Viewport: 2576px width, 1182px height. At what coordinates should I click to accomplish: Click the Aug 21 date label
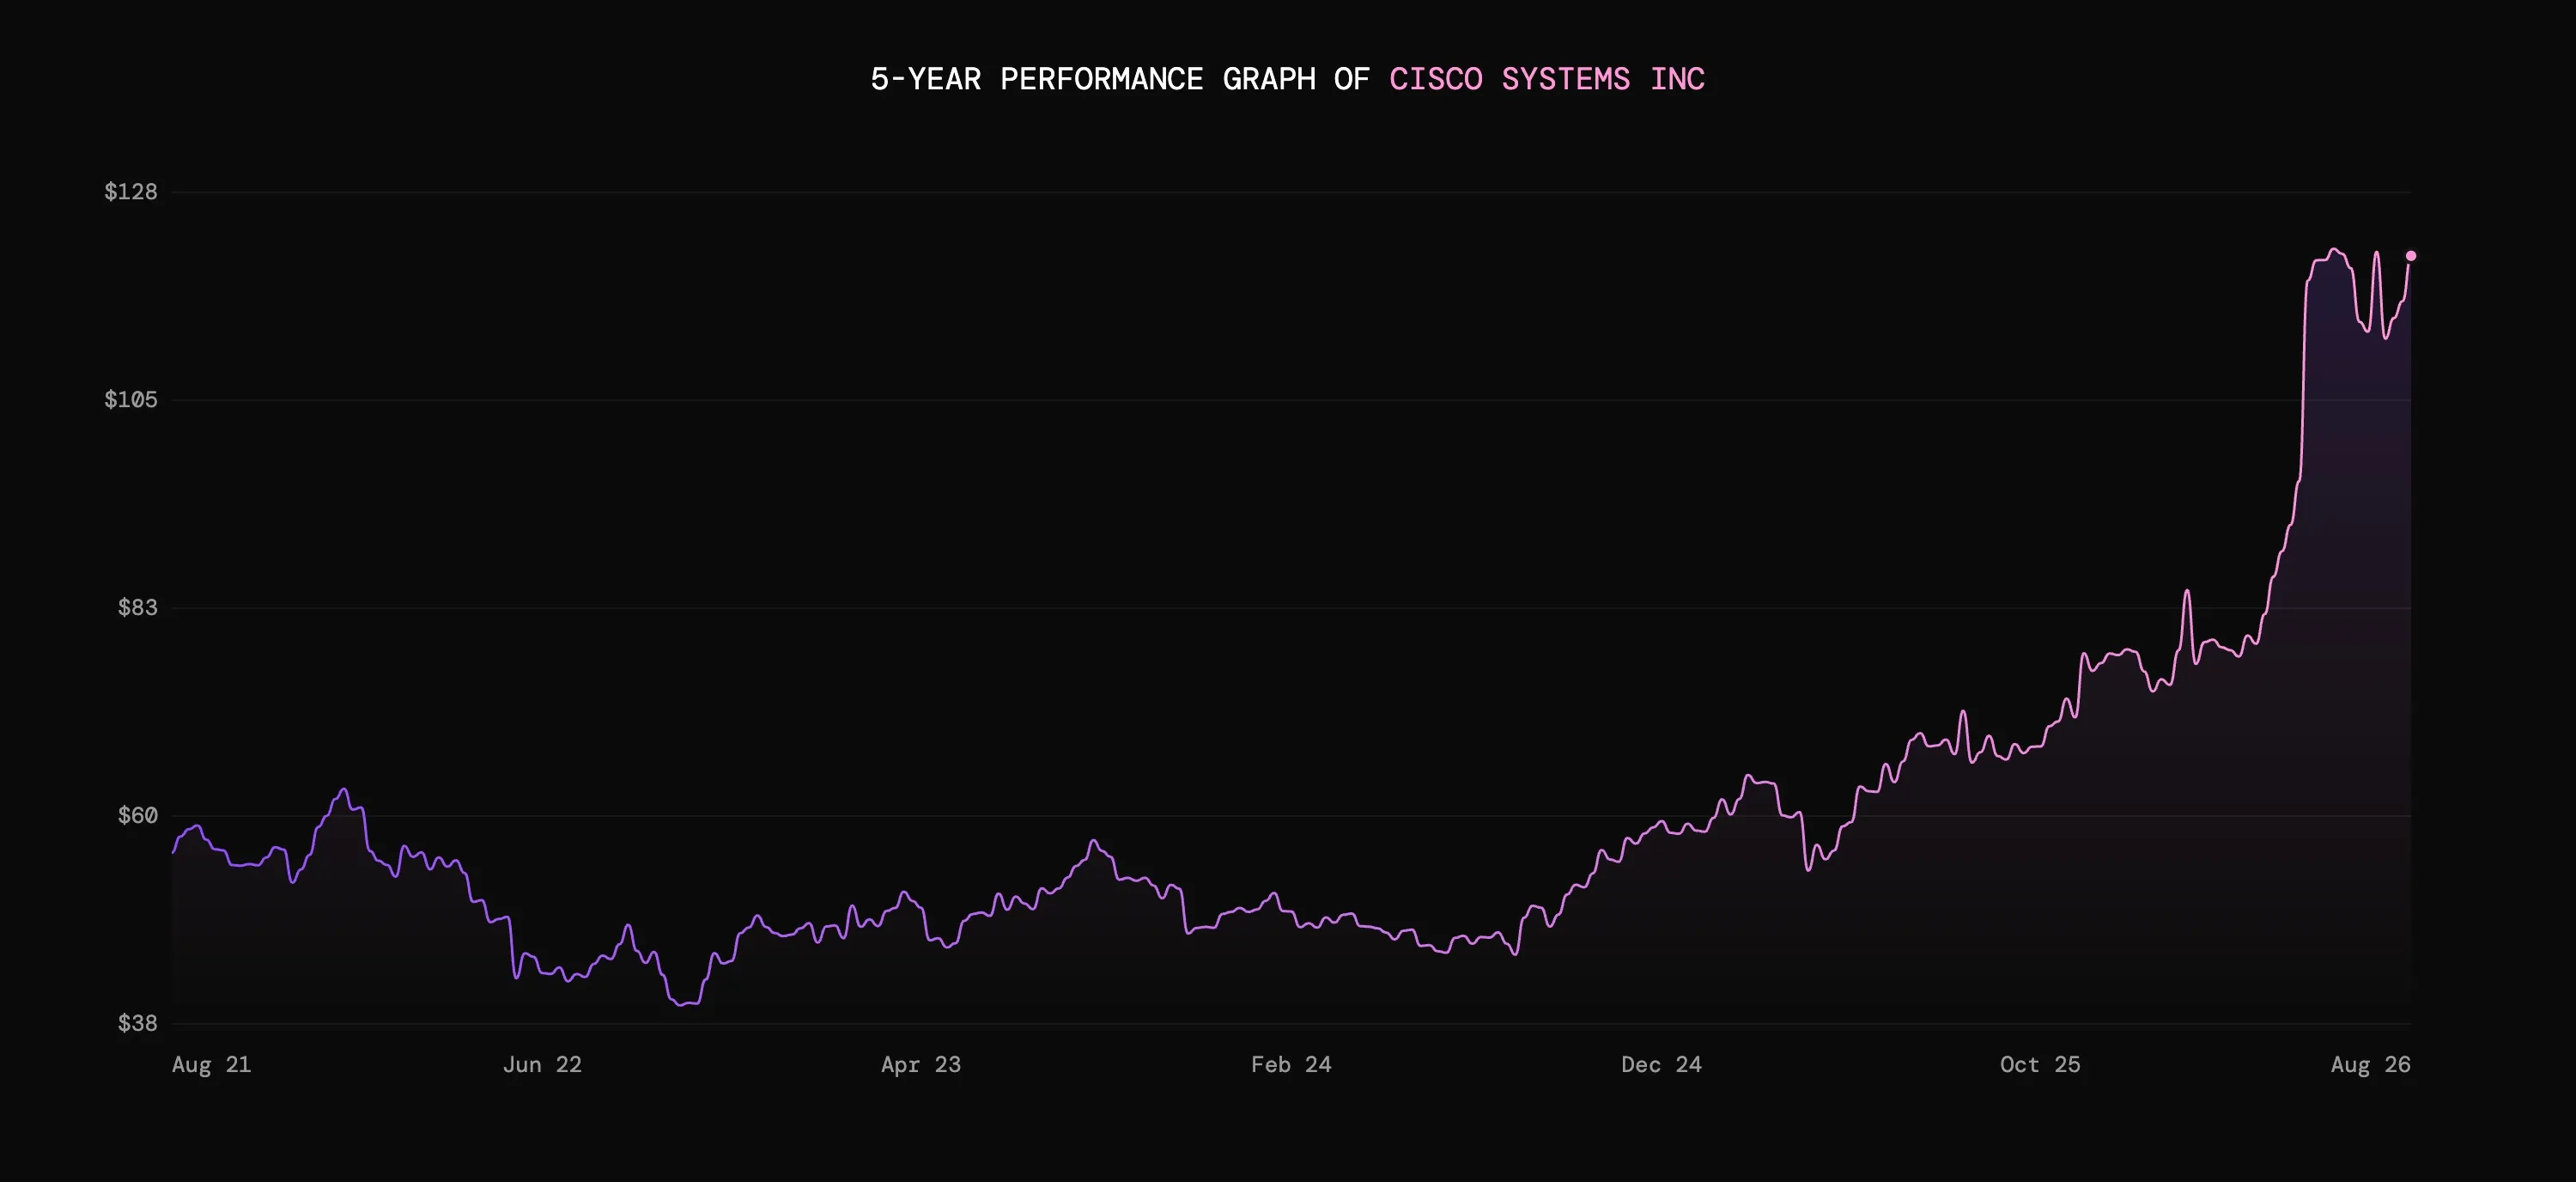(x=211, y=1064)
